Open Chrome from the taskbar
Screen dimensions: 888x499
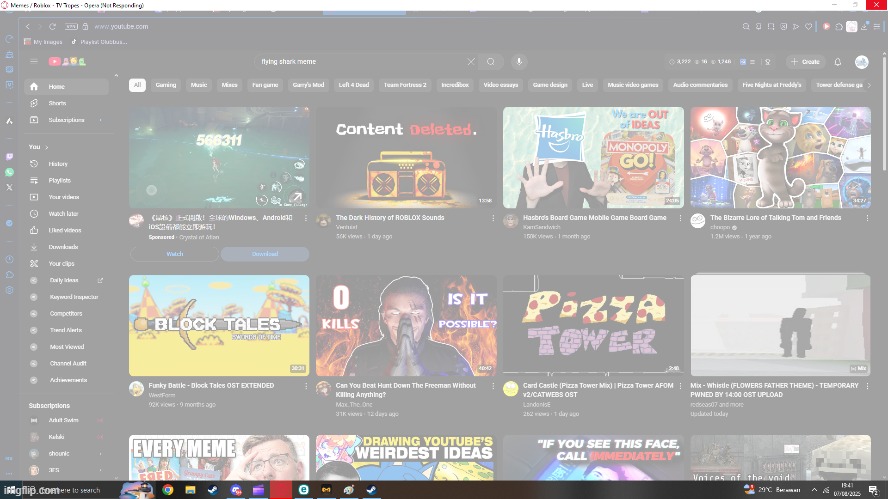[168, 490]
